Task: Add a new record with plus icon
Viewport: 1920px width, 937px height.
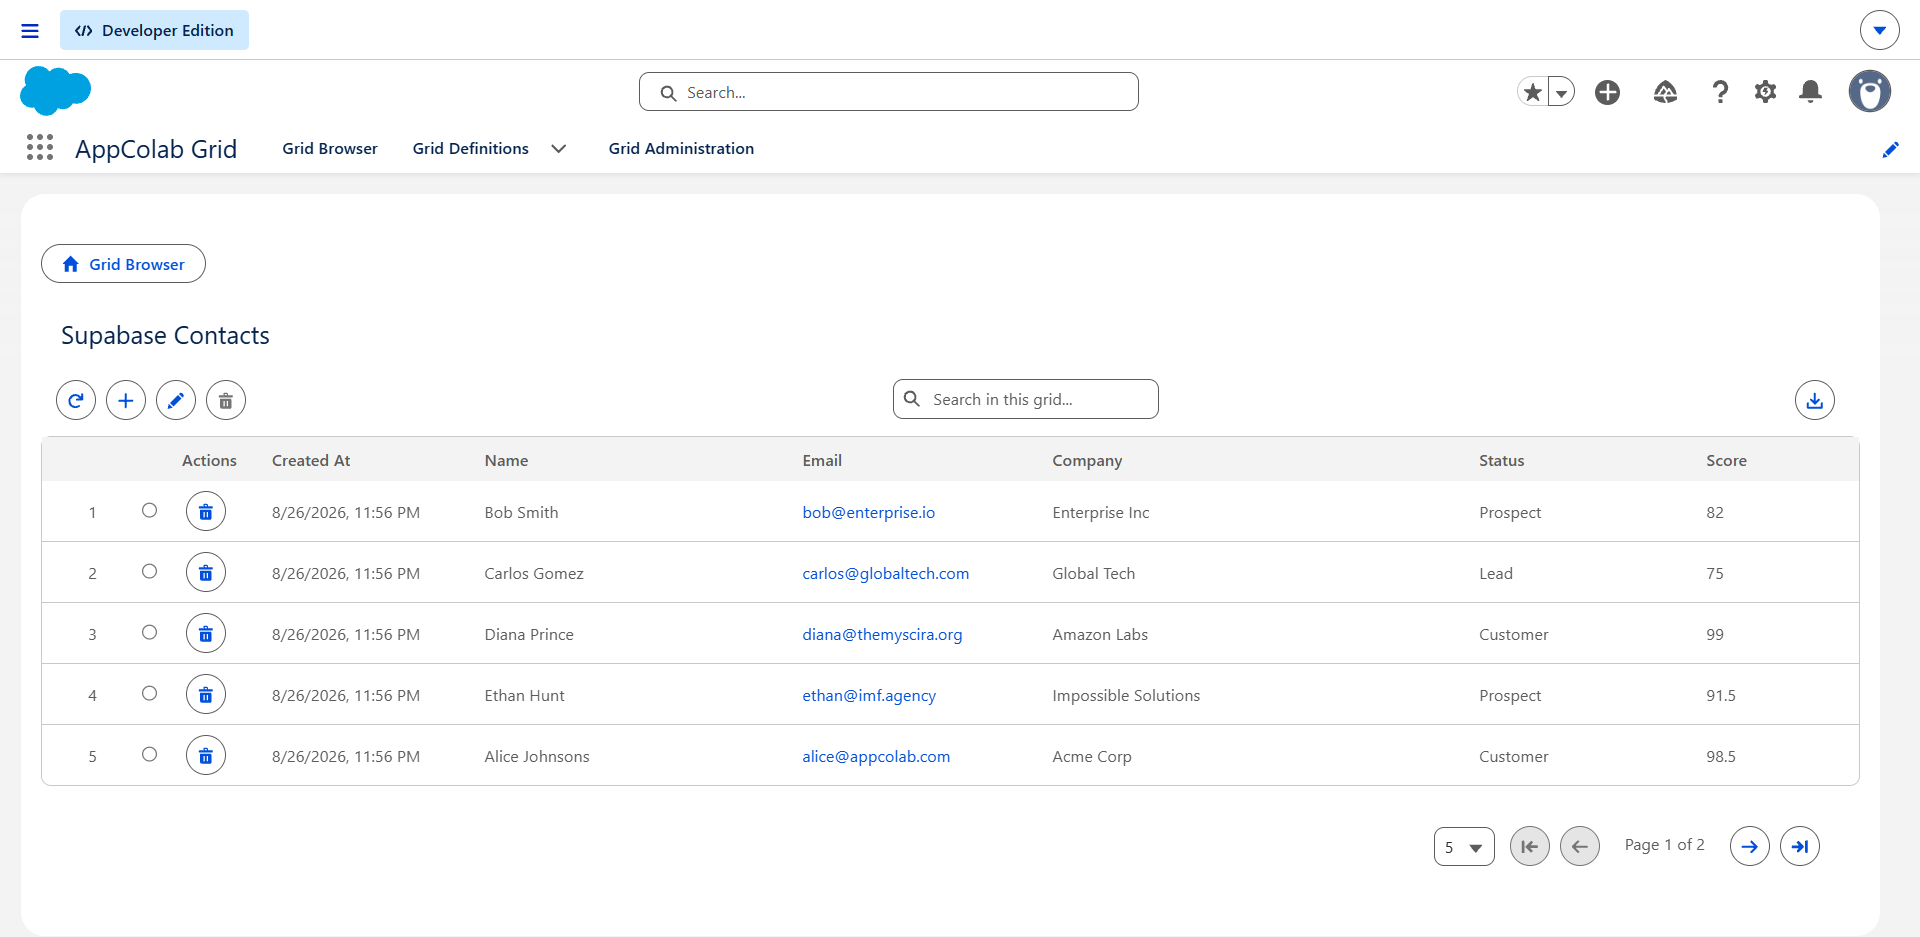Action: coord(126,400)
